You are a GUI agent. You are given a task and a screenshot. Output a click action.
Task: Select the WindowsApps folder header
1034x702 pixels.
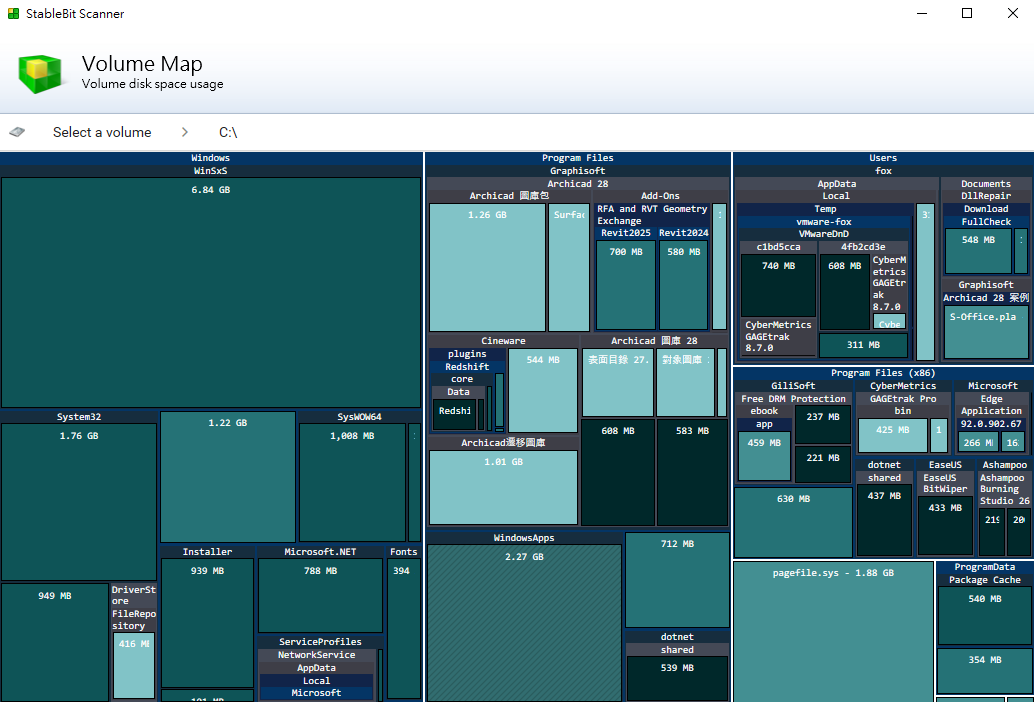524,538
